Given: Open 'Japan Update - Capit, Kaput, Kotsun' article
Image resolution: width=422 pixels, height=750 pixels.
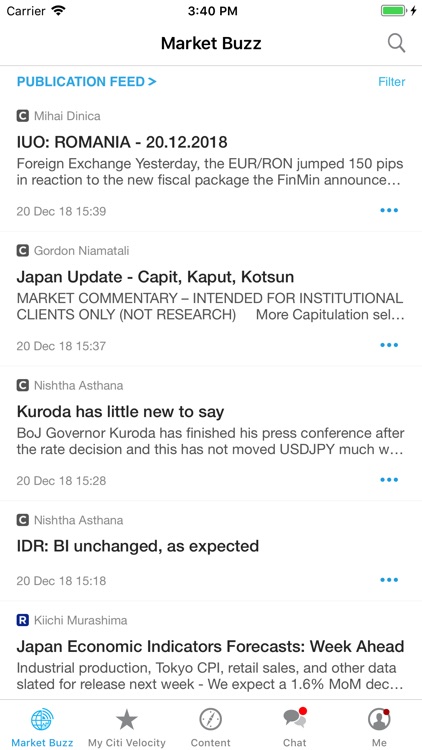Looking at the screenshot, I should pyautogui.click(x=155, y=277).
